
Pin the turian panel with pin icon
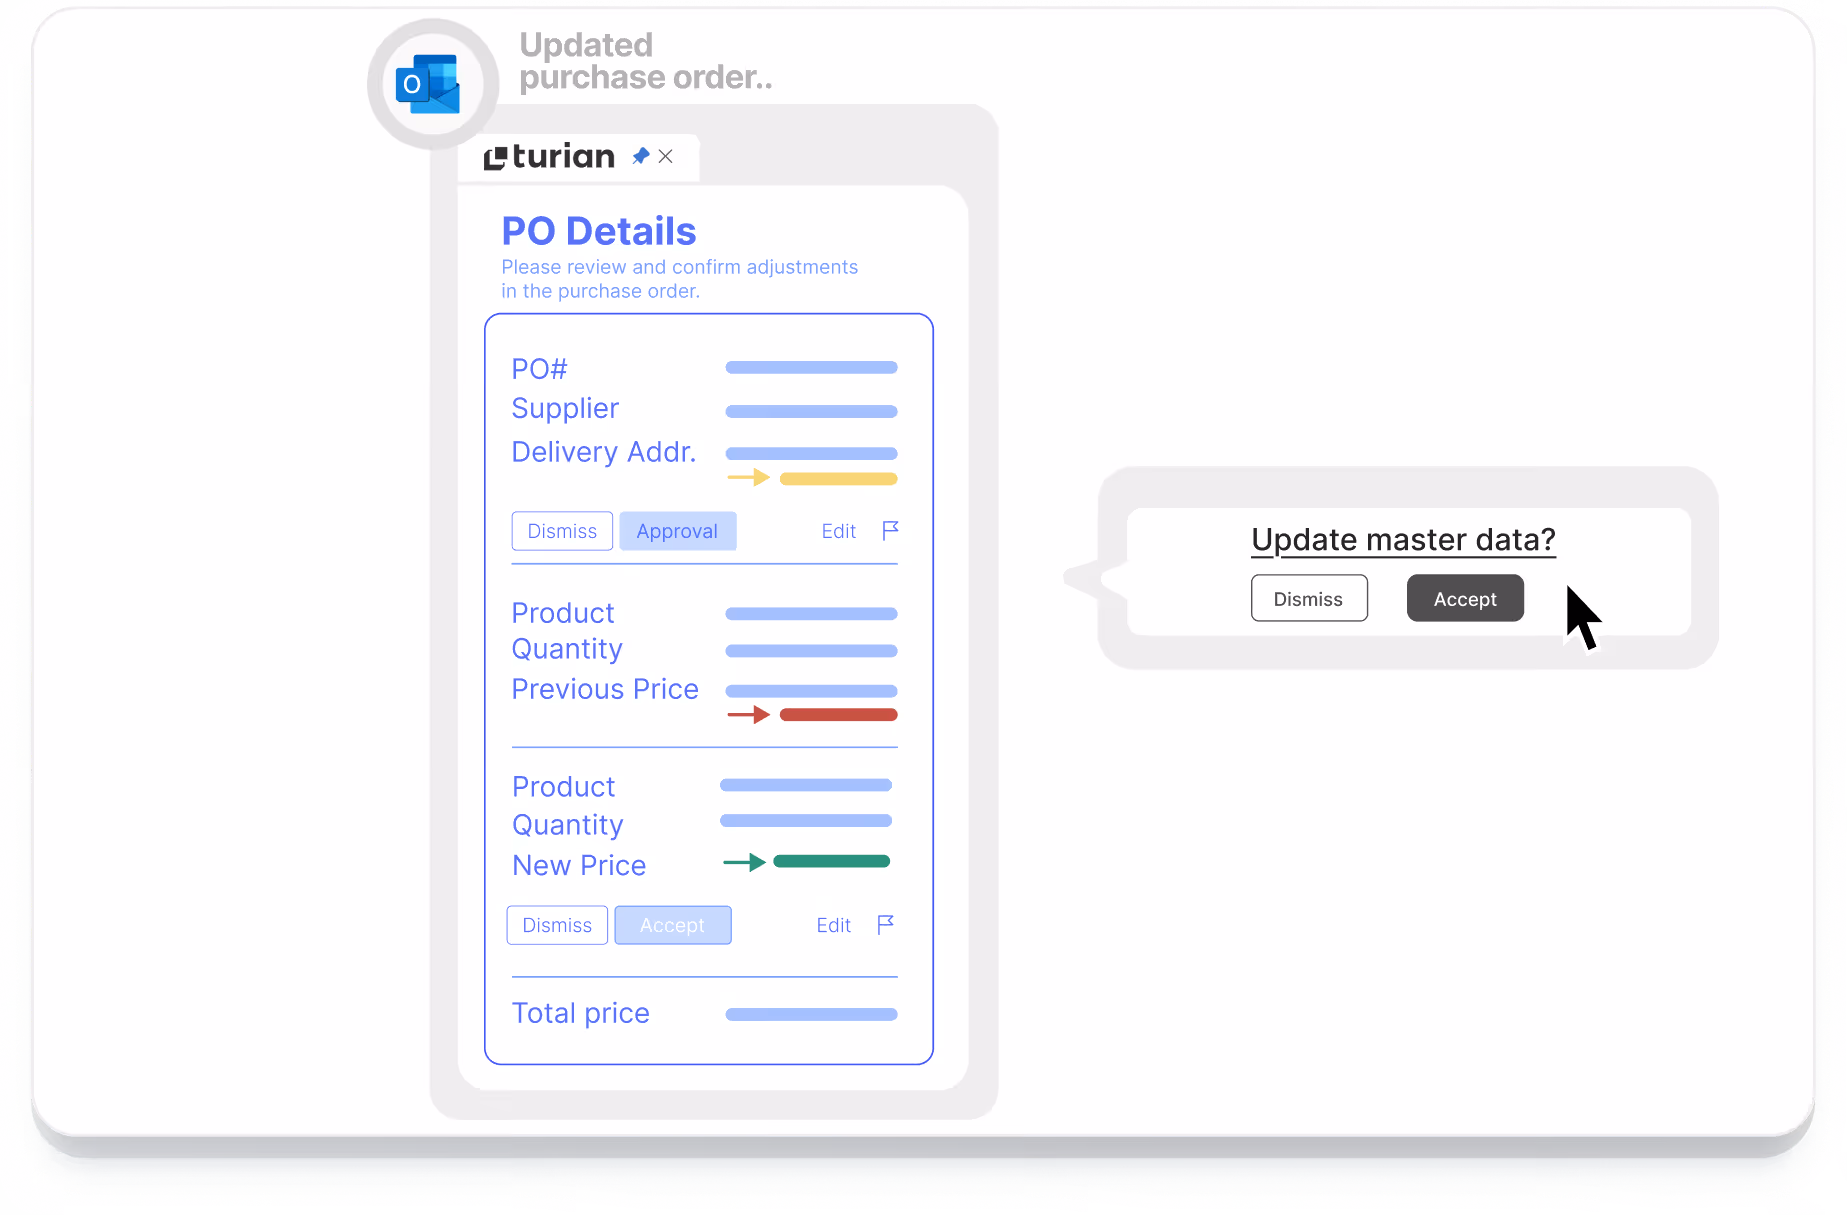click(x=641, y=156)
